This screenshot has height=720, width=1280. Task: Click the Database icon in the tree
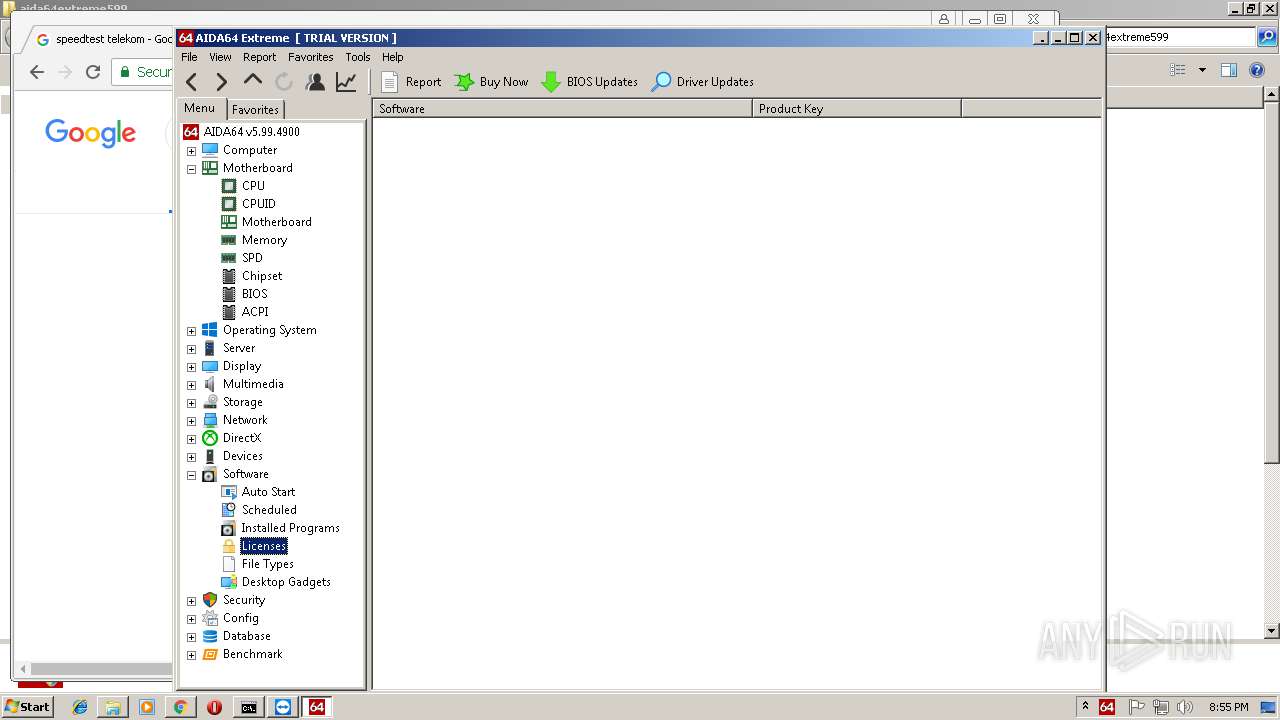[x=210, y=636]
